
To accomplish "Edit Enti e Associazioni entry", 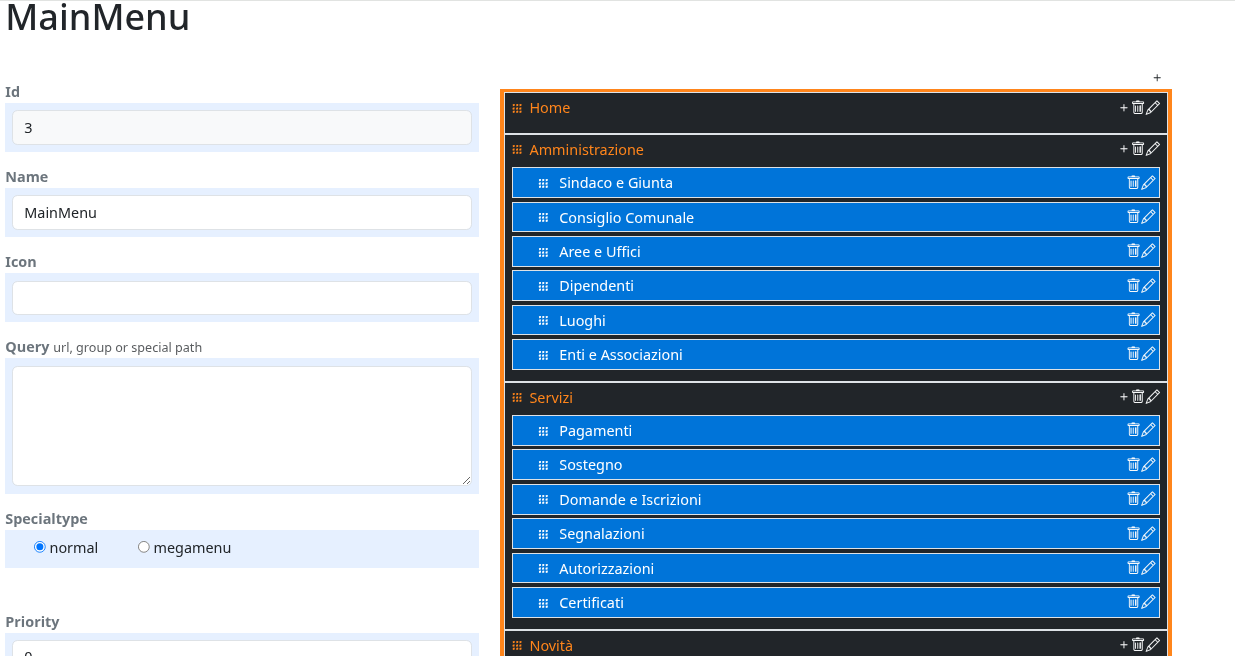I will pos(1149,353).
